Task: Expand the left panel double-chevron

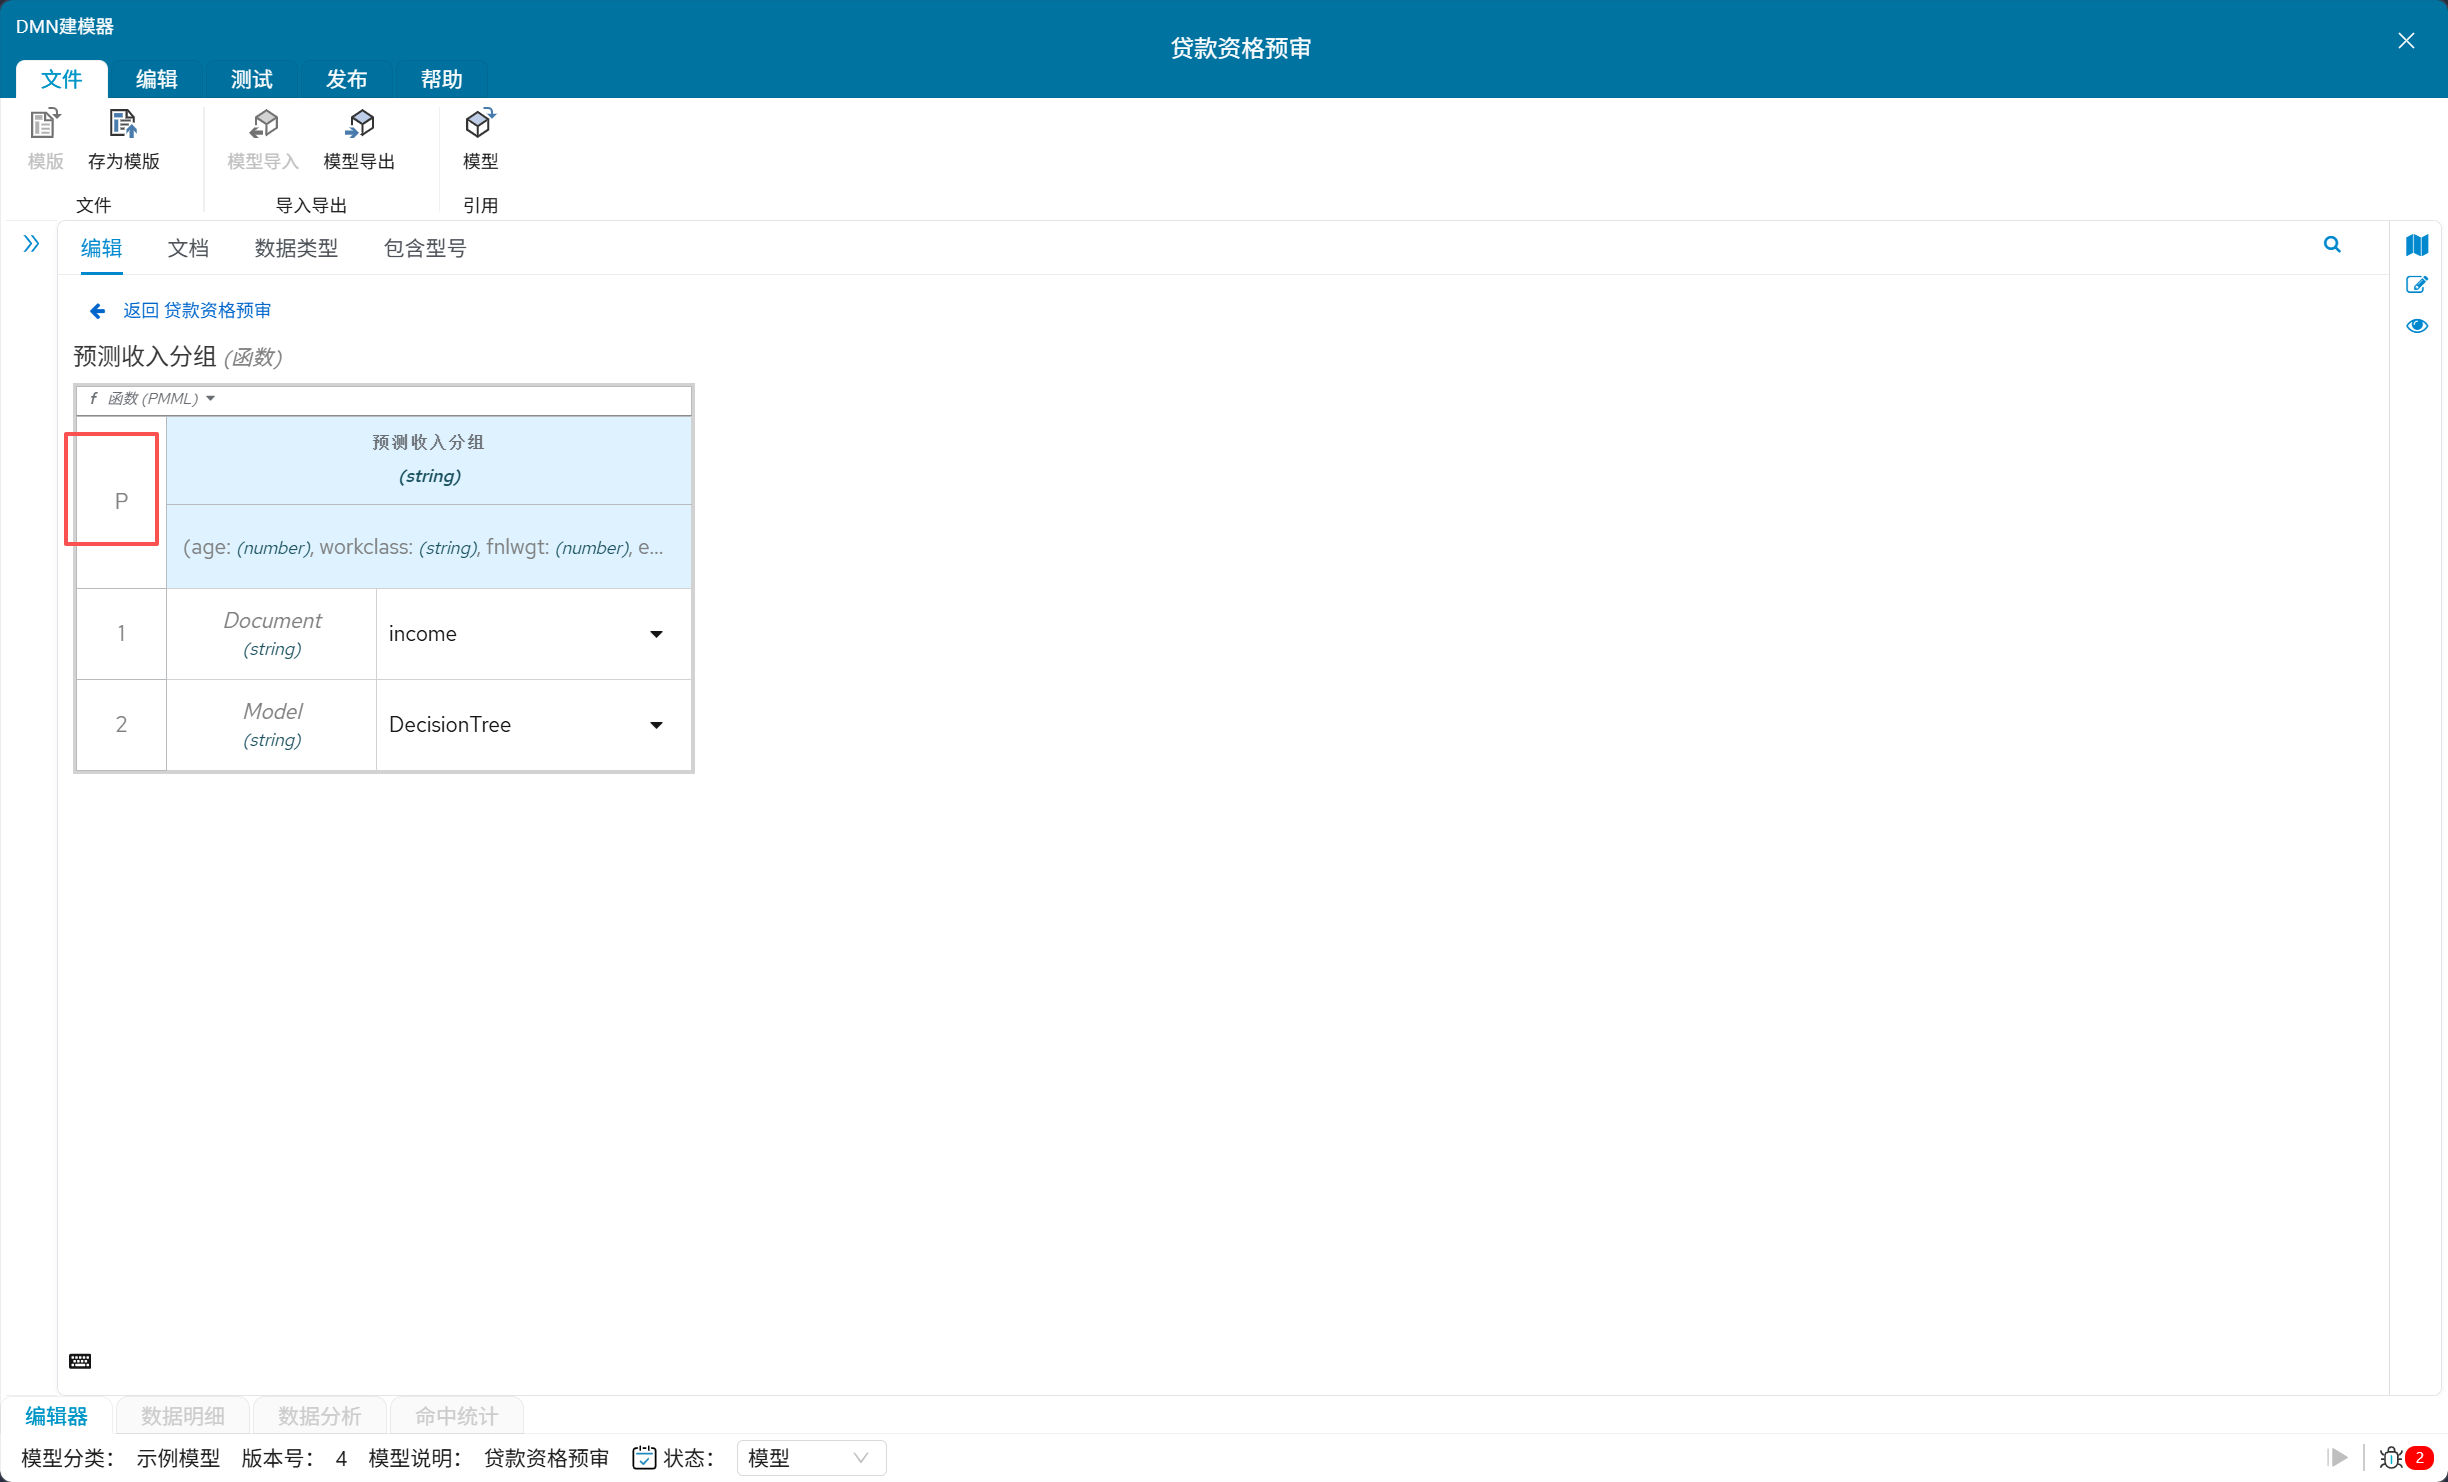Action: click(31, 244)
